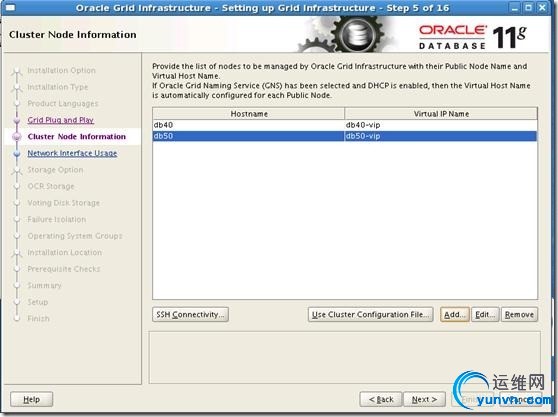
Task: Click the Network Interface Usage step bullet
Action: [x=16, y=153]
